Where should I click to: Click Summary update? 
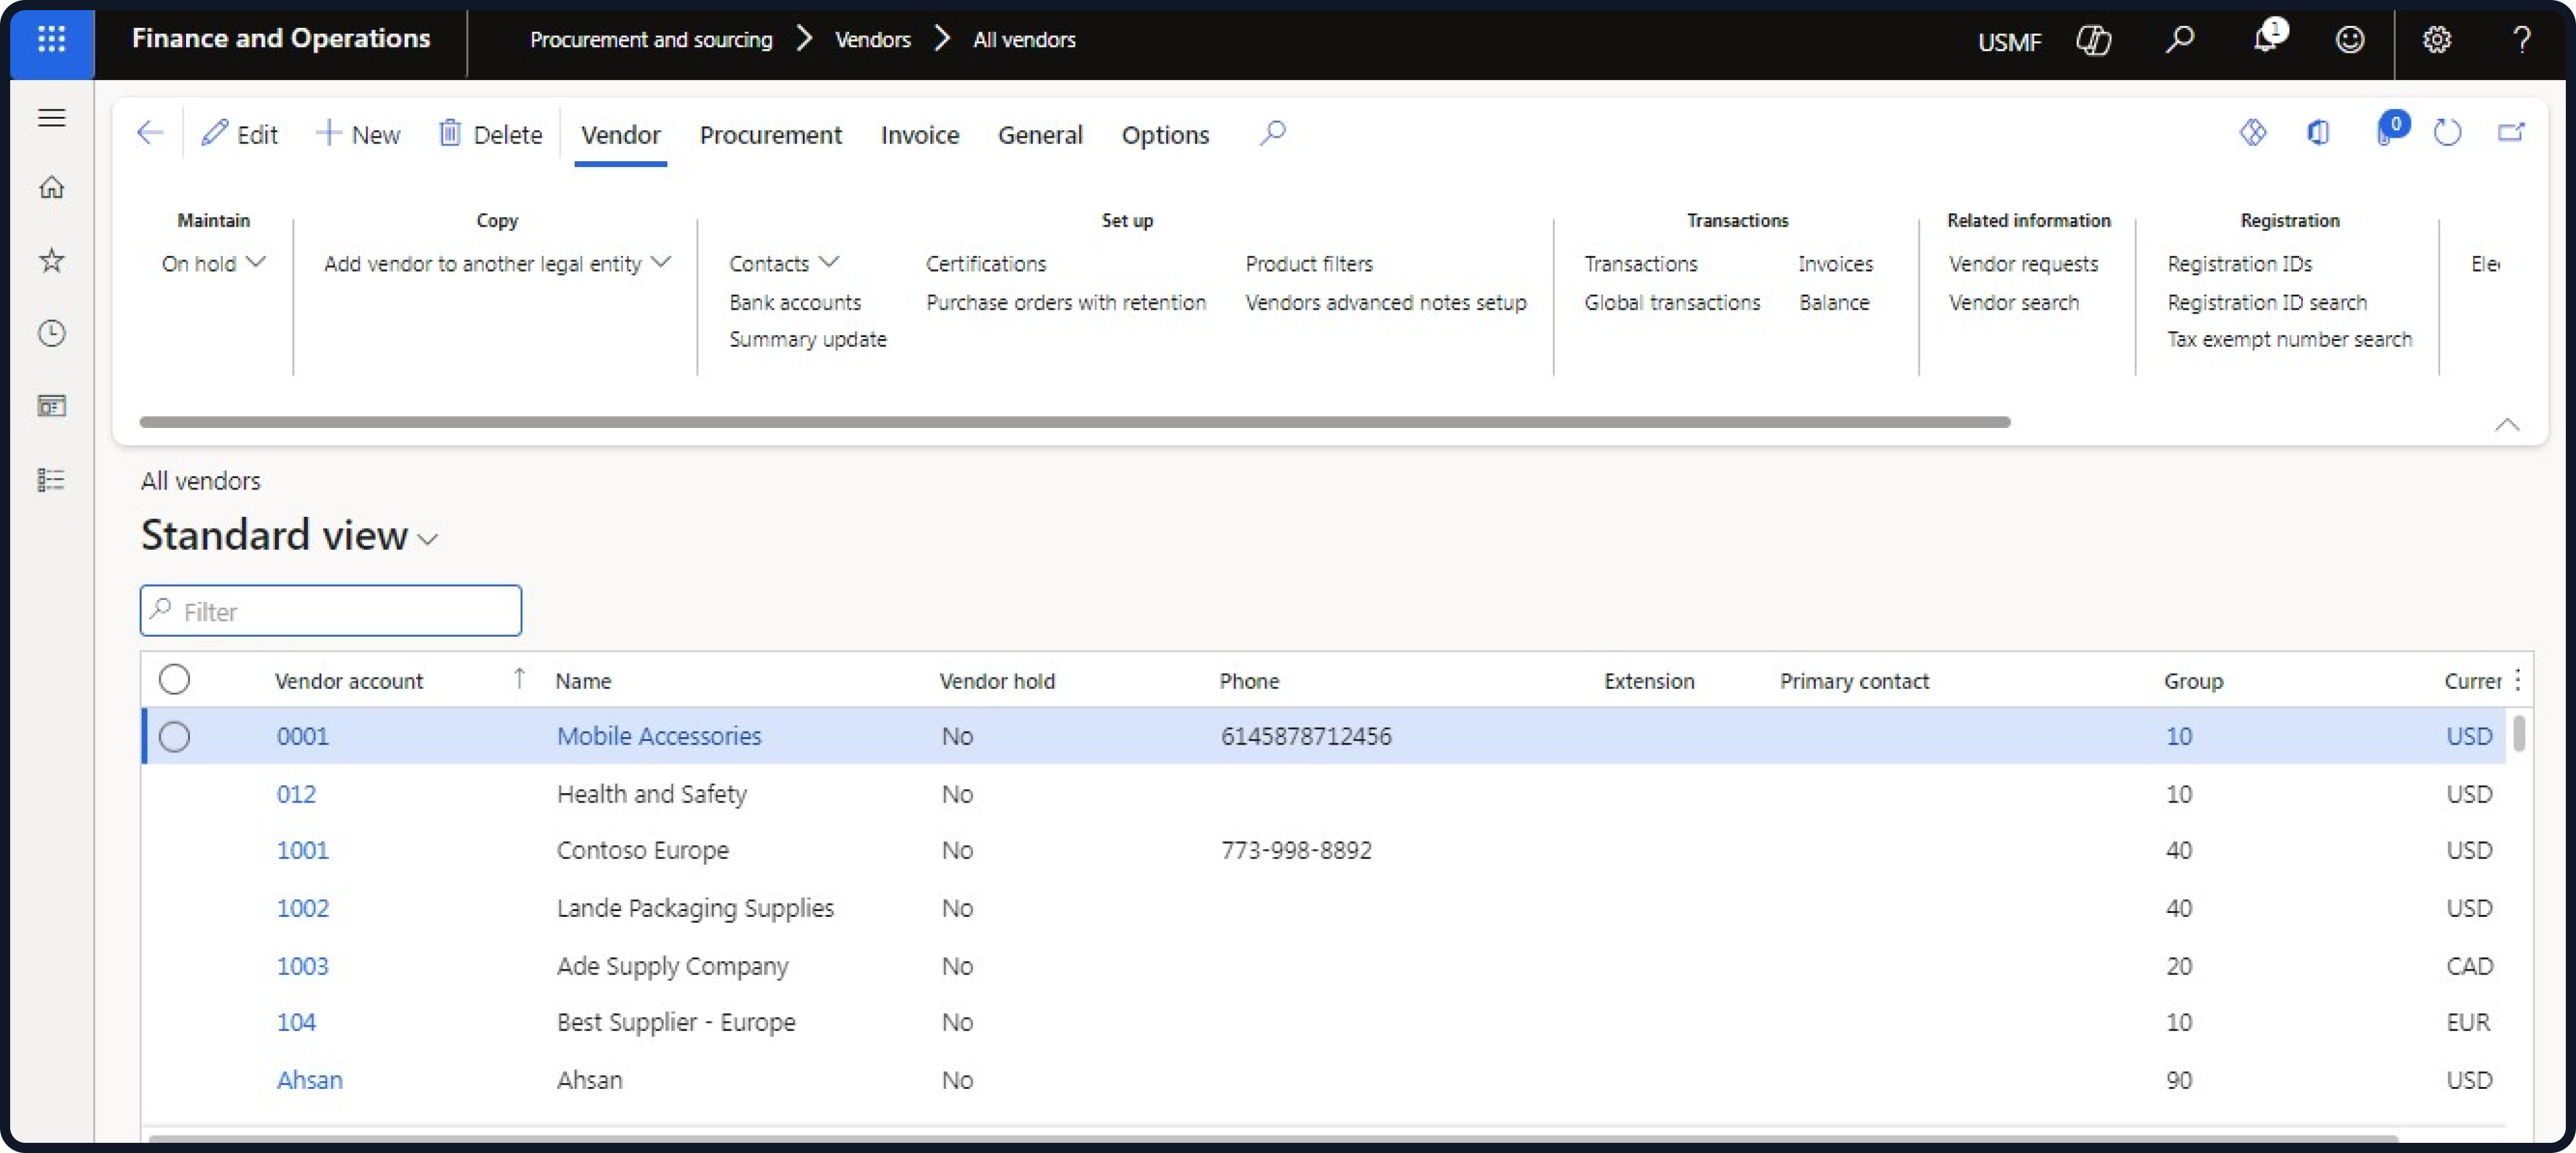808,340
